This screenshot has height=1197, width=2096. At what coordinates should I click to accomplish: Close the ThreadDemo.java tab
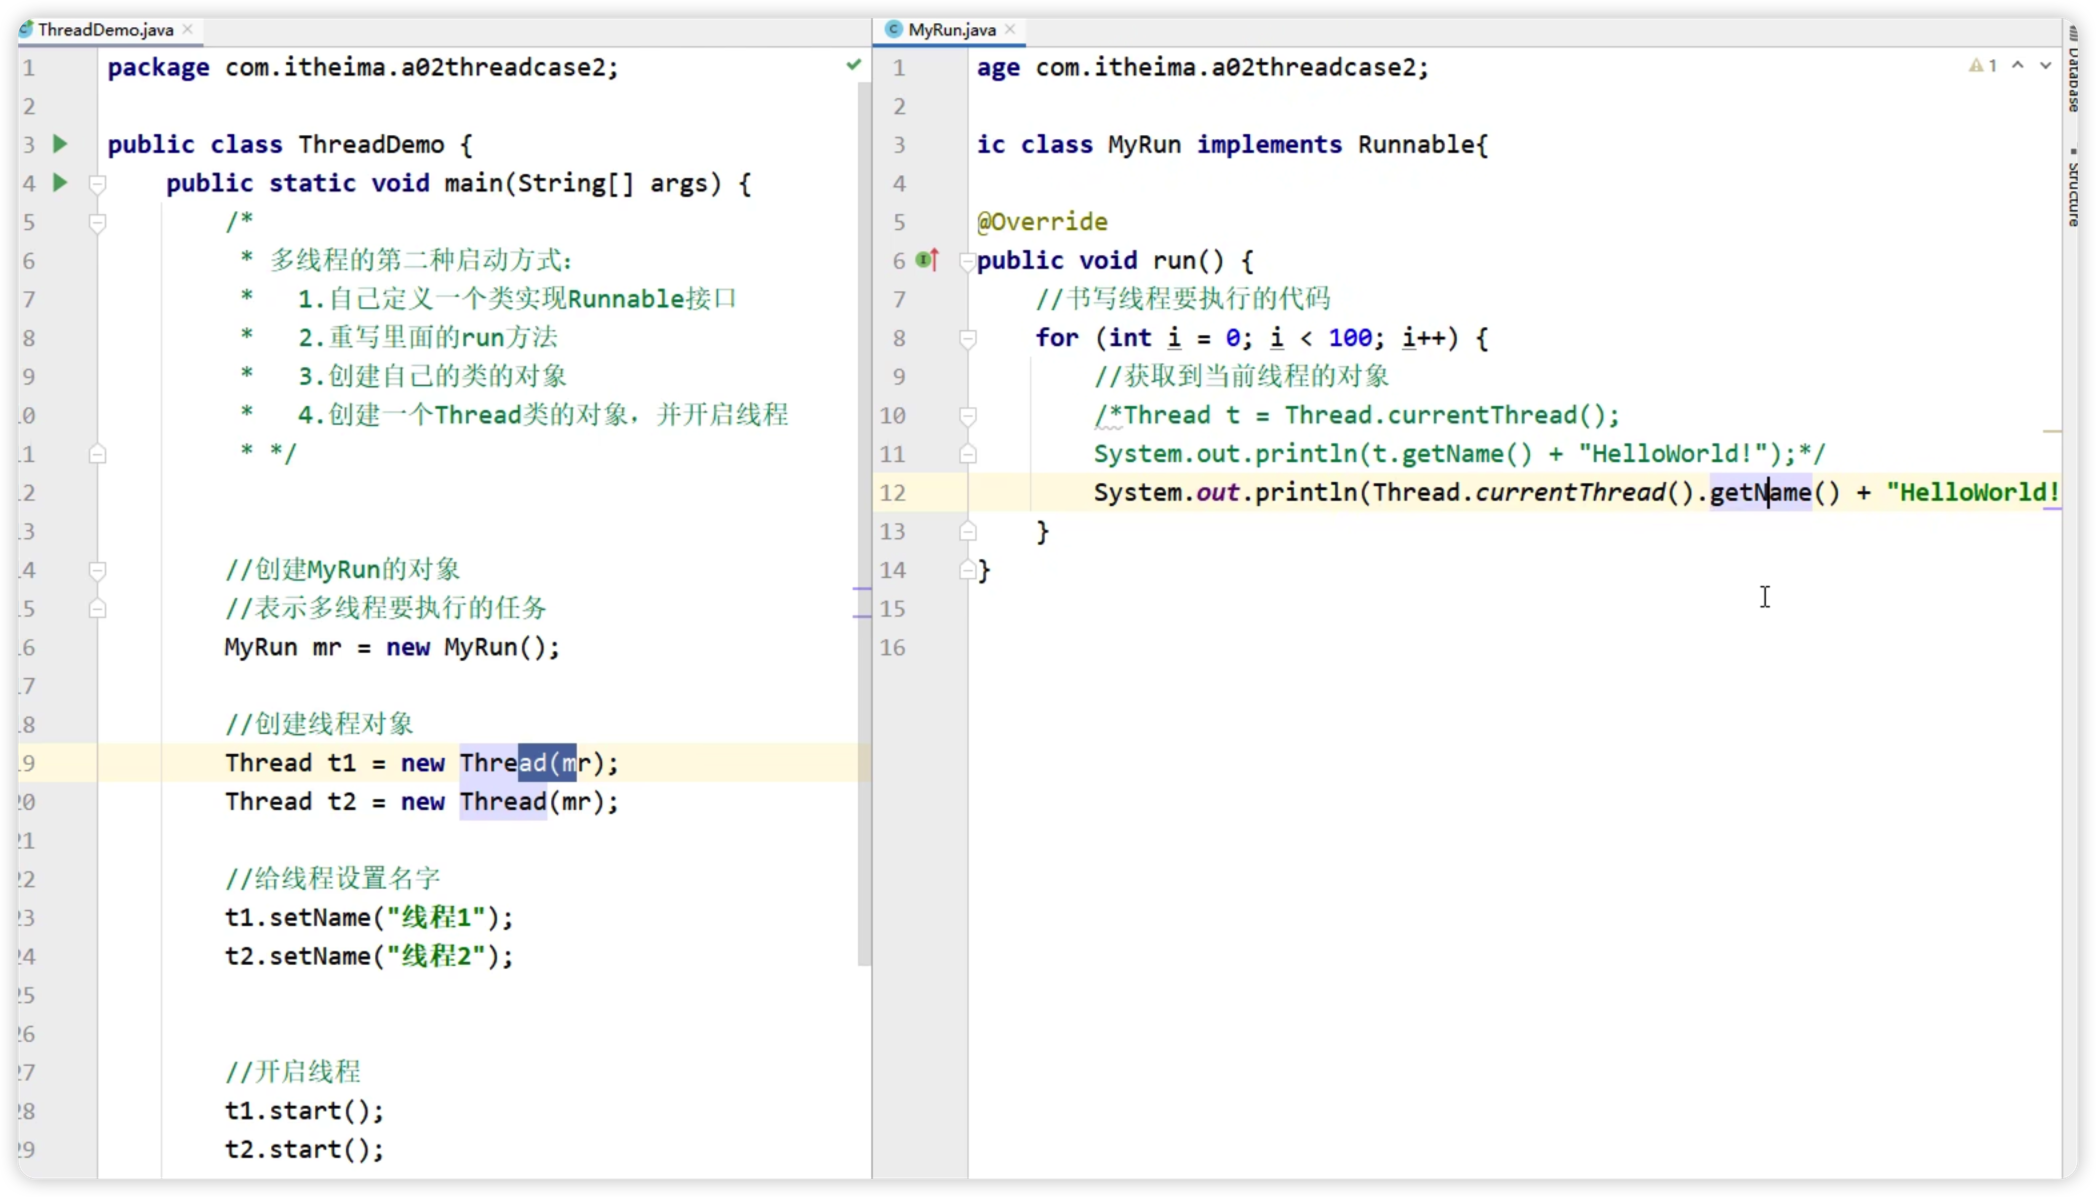188,30
